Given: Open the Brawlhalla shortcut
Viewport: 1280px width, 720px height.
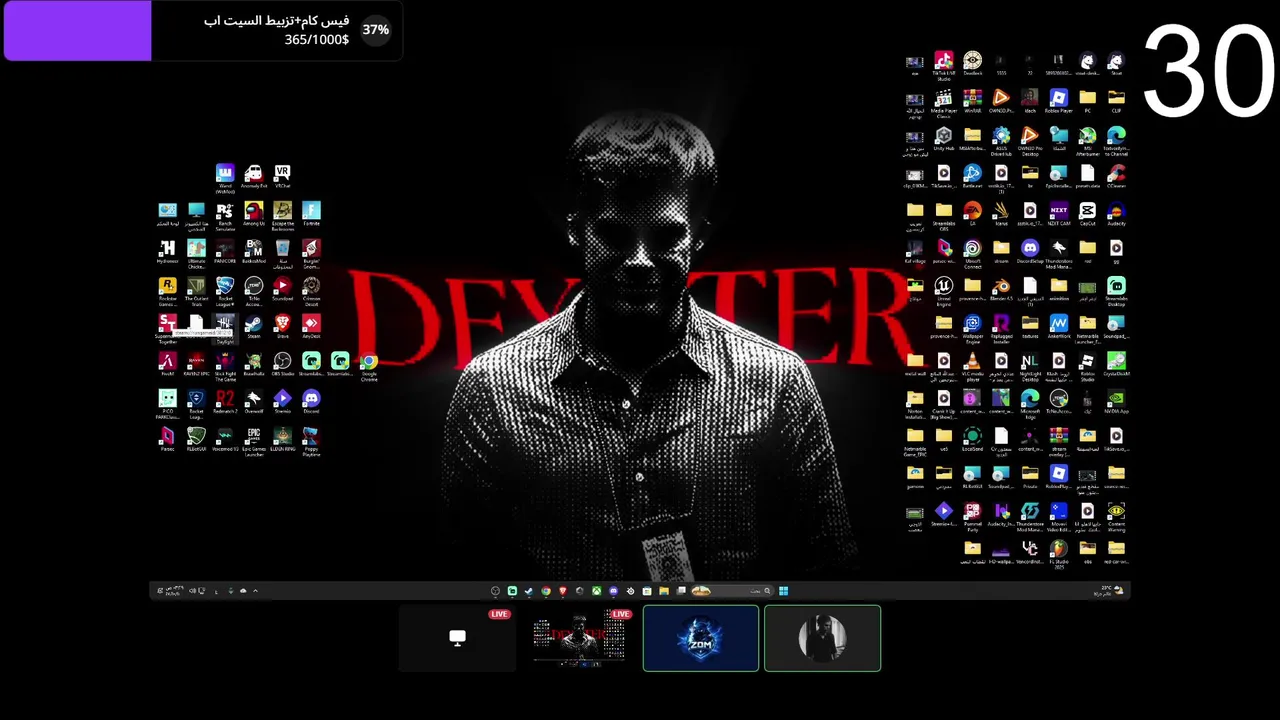Looking at the screenshot, I should click(x=254, y=365).
